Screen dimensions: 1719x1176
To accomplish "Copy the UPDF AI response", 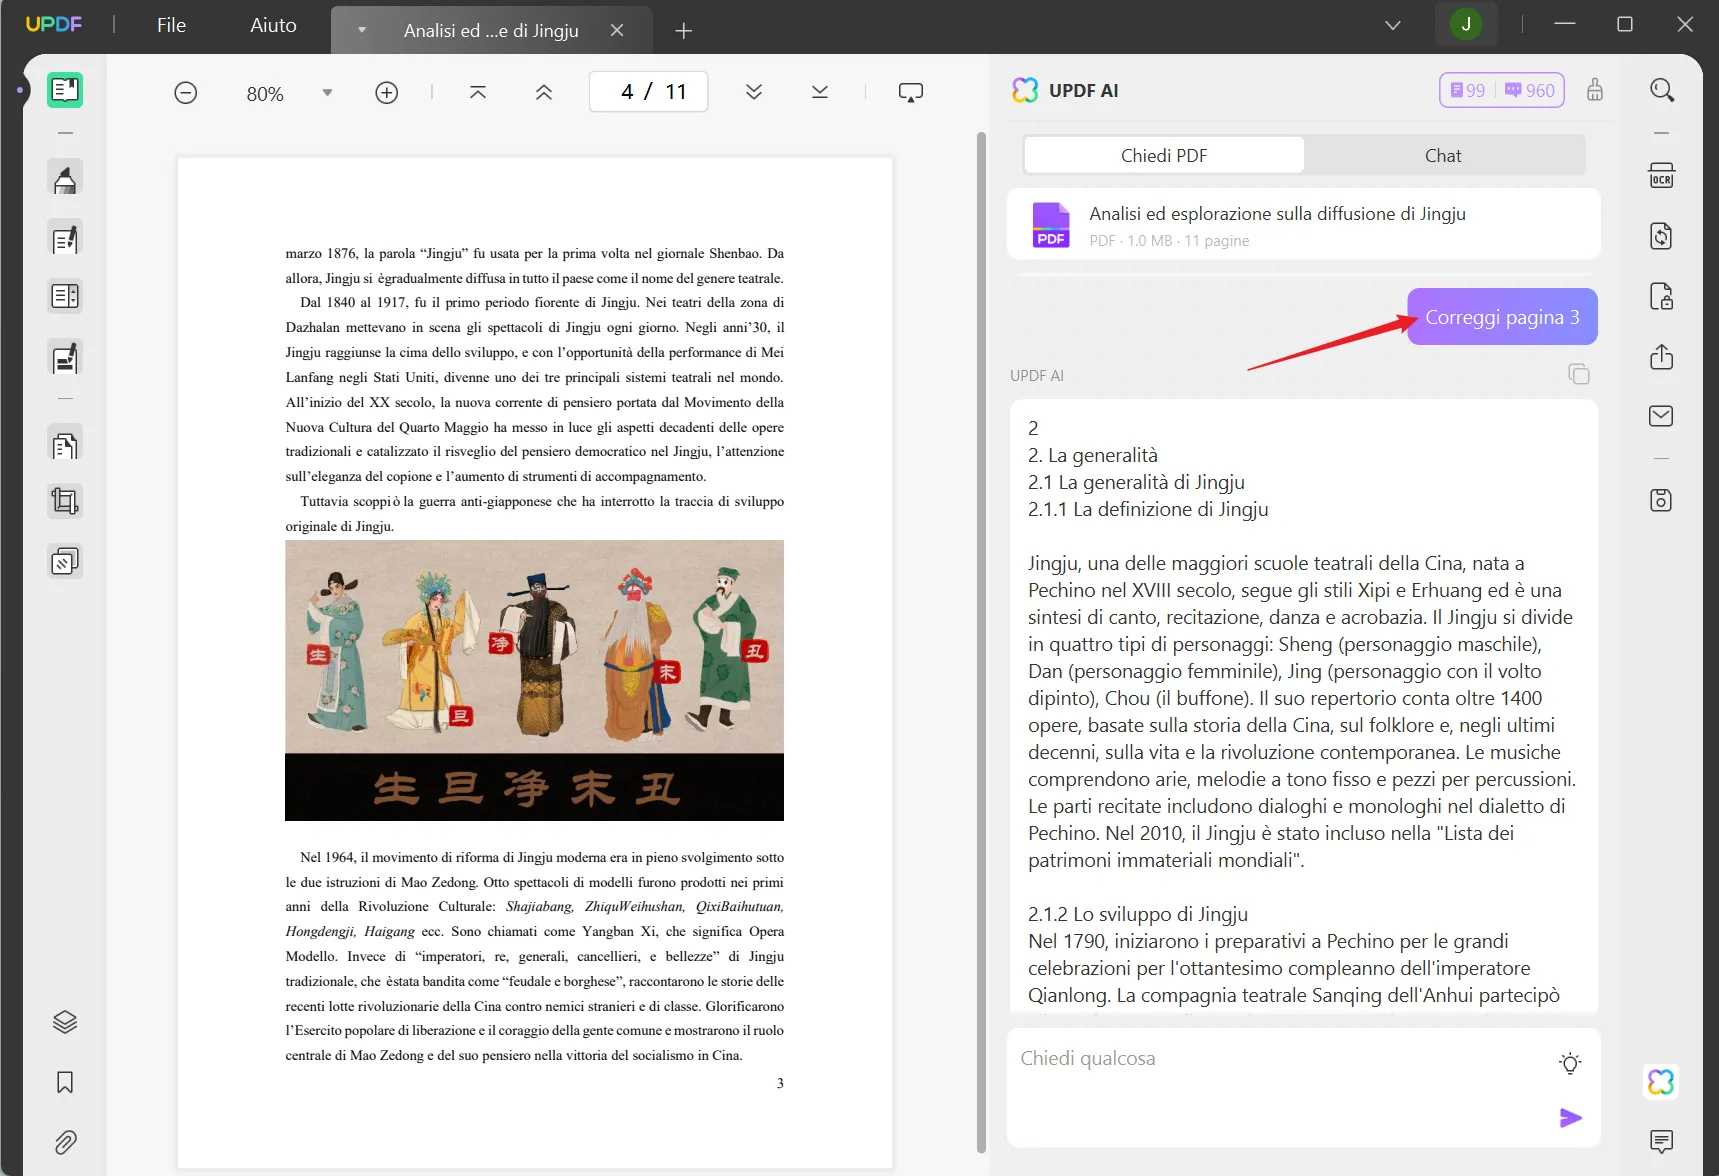I will point(1579,374).
